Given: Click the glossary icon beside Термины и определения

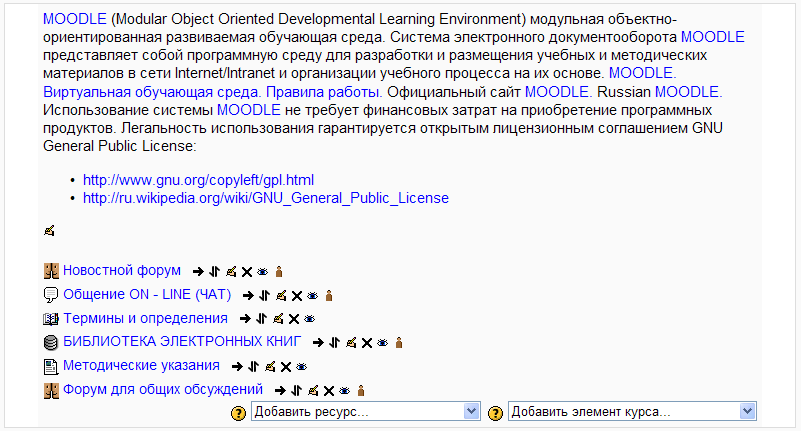Looking at the screenshot, I should [x=51, y=319].
